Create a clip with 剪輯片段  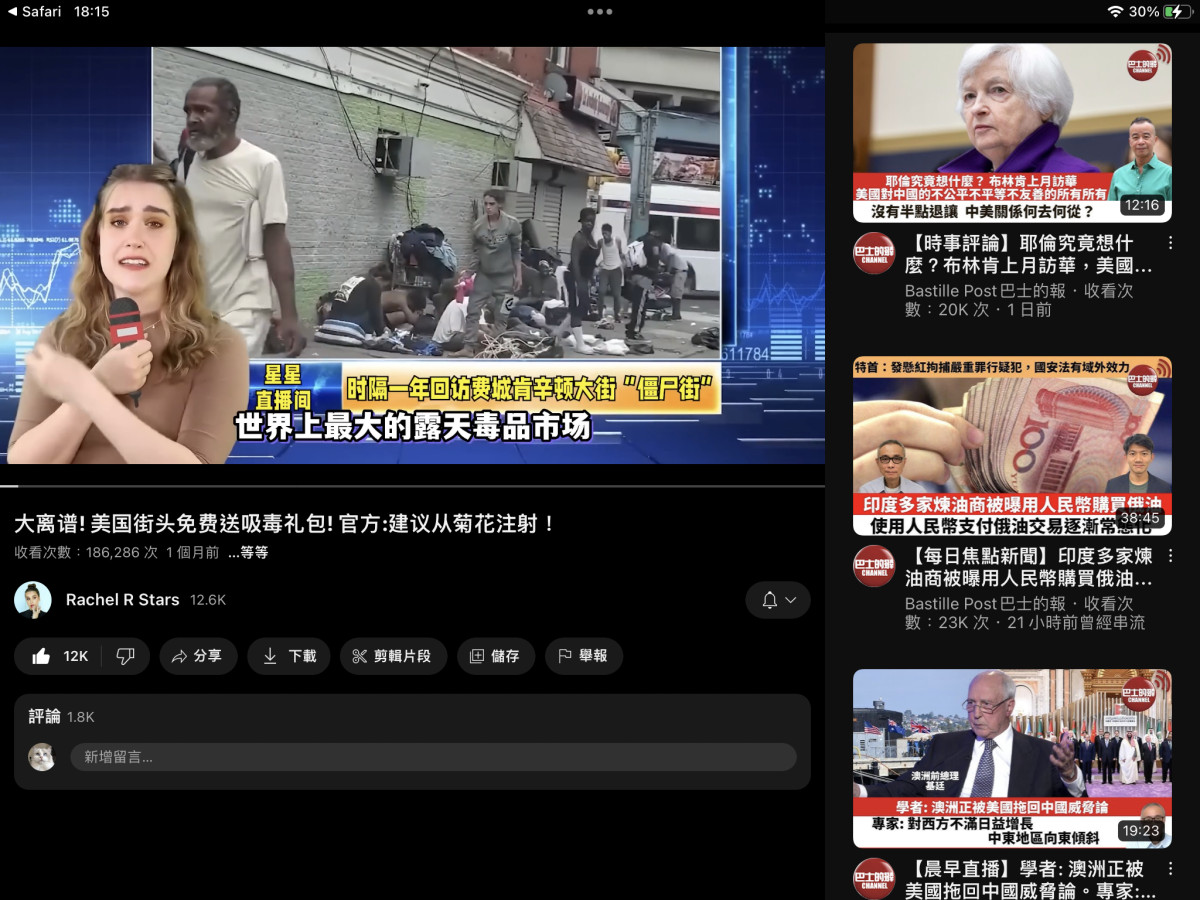[x=393, y=656]
